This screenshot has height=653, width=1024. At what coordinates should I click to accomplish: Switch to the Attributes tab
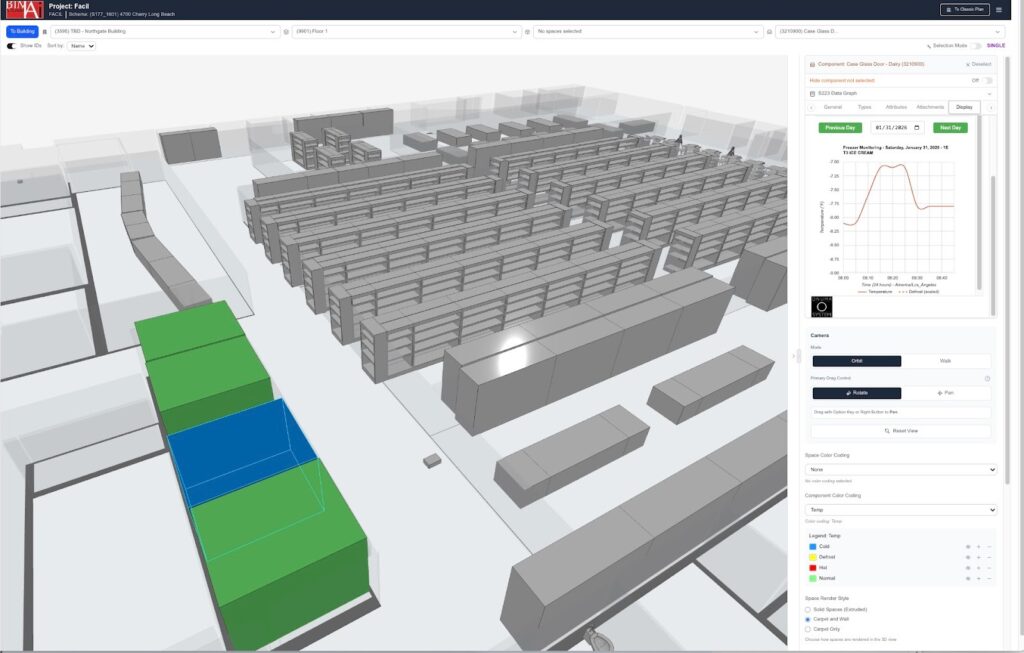tap(896, 107)
